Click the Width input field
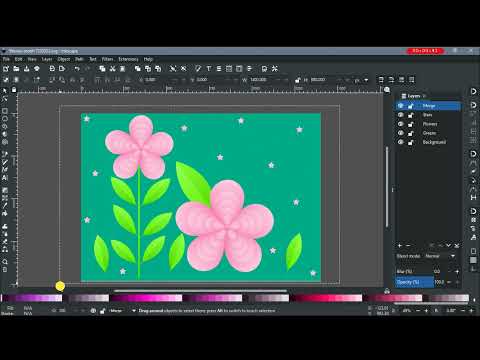Image resolution: width=480 pixels, height=360 pixels. 262,80
